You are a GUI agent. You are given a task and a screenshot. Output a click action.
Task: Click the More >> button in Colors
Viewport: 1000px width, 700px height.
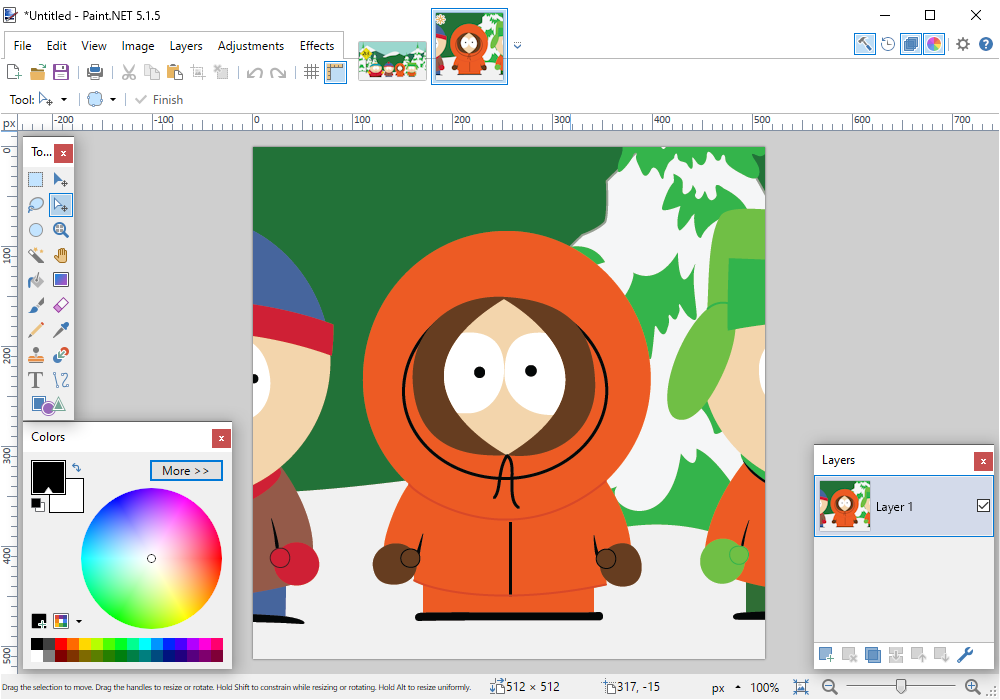[x=186, y=470]
